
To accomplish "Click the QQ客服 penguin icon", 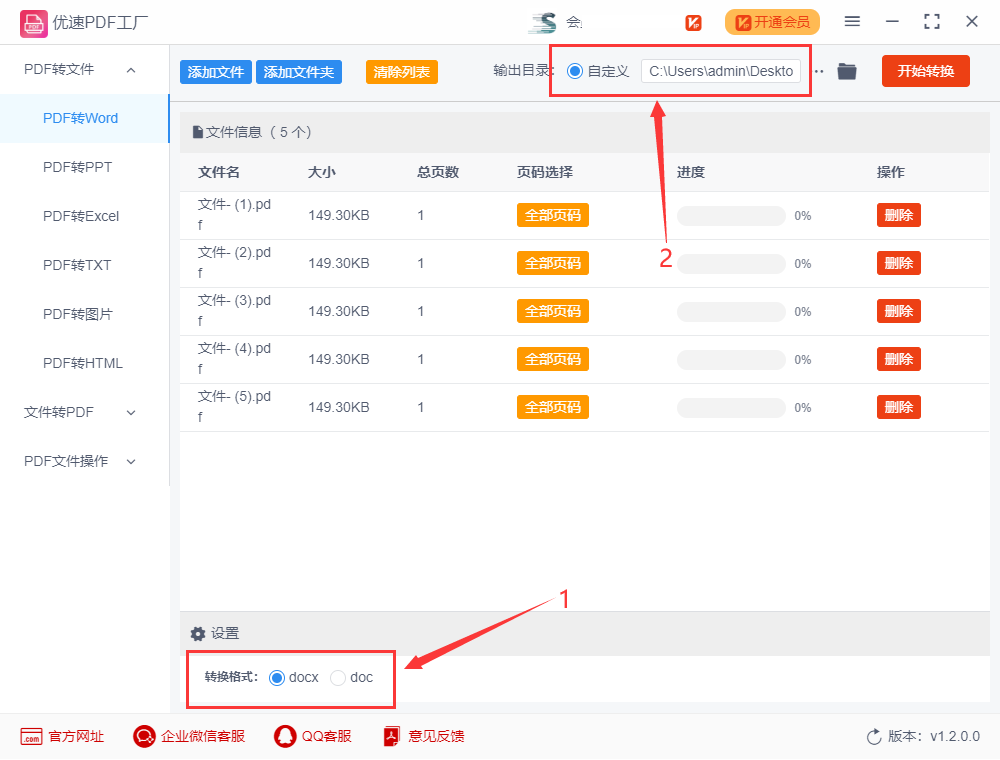I will click(x=285, y=736).
